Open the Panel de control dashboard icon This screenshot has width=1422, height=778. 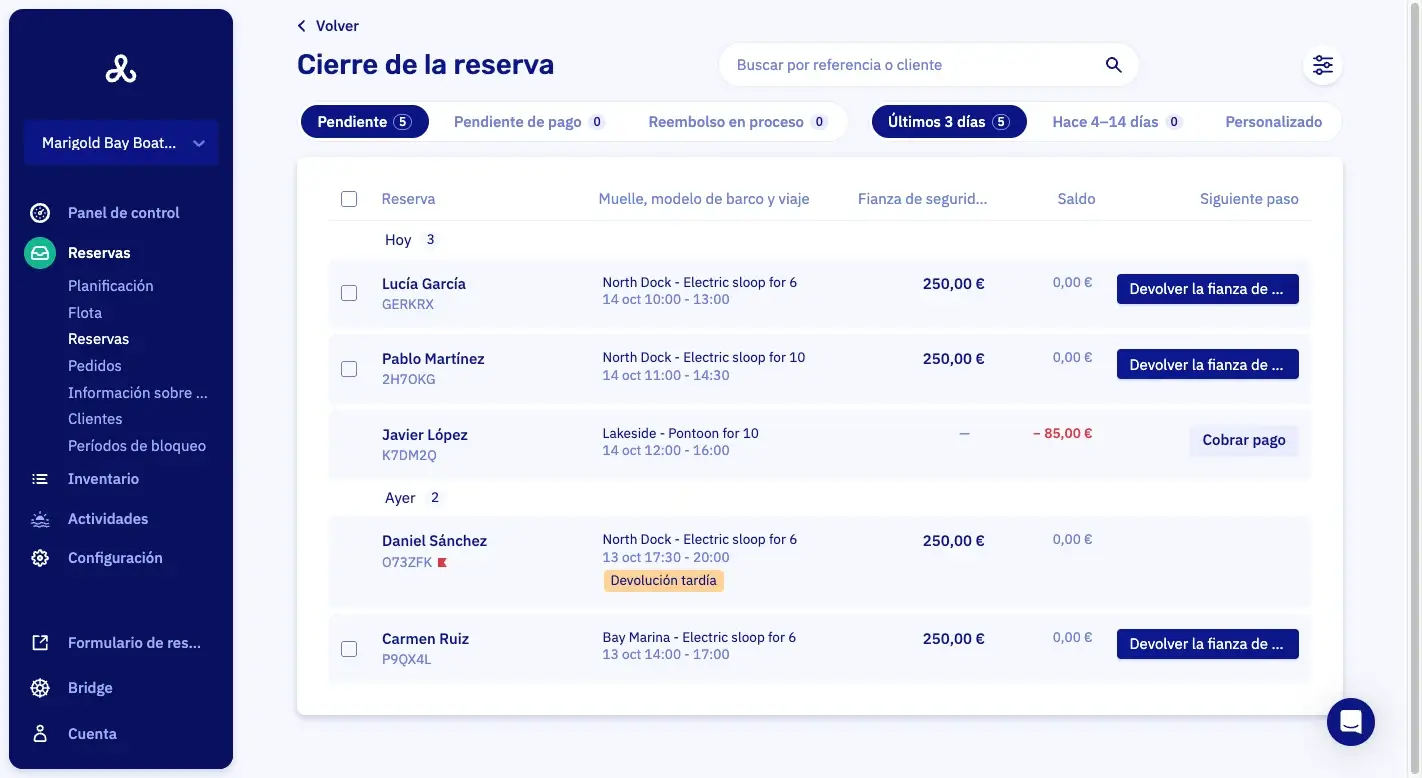[40, 213]
